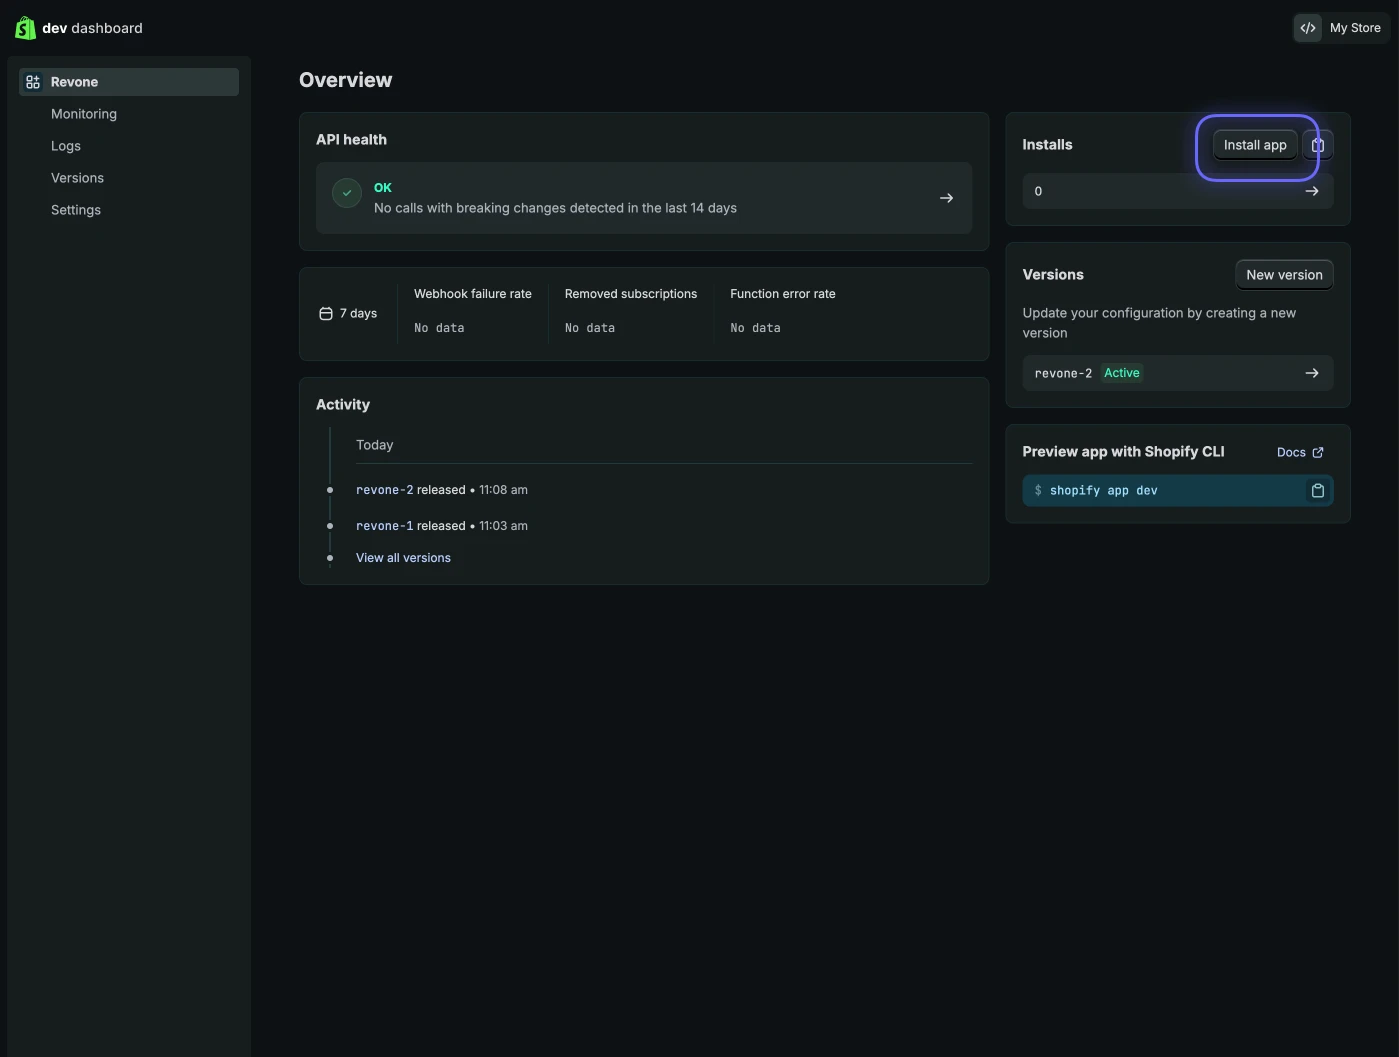Image resolution: width=1399 pixels, height=1057 pixels.
Task: Open revone-2 version arrow
Action: click(x=1312, y=373)
